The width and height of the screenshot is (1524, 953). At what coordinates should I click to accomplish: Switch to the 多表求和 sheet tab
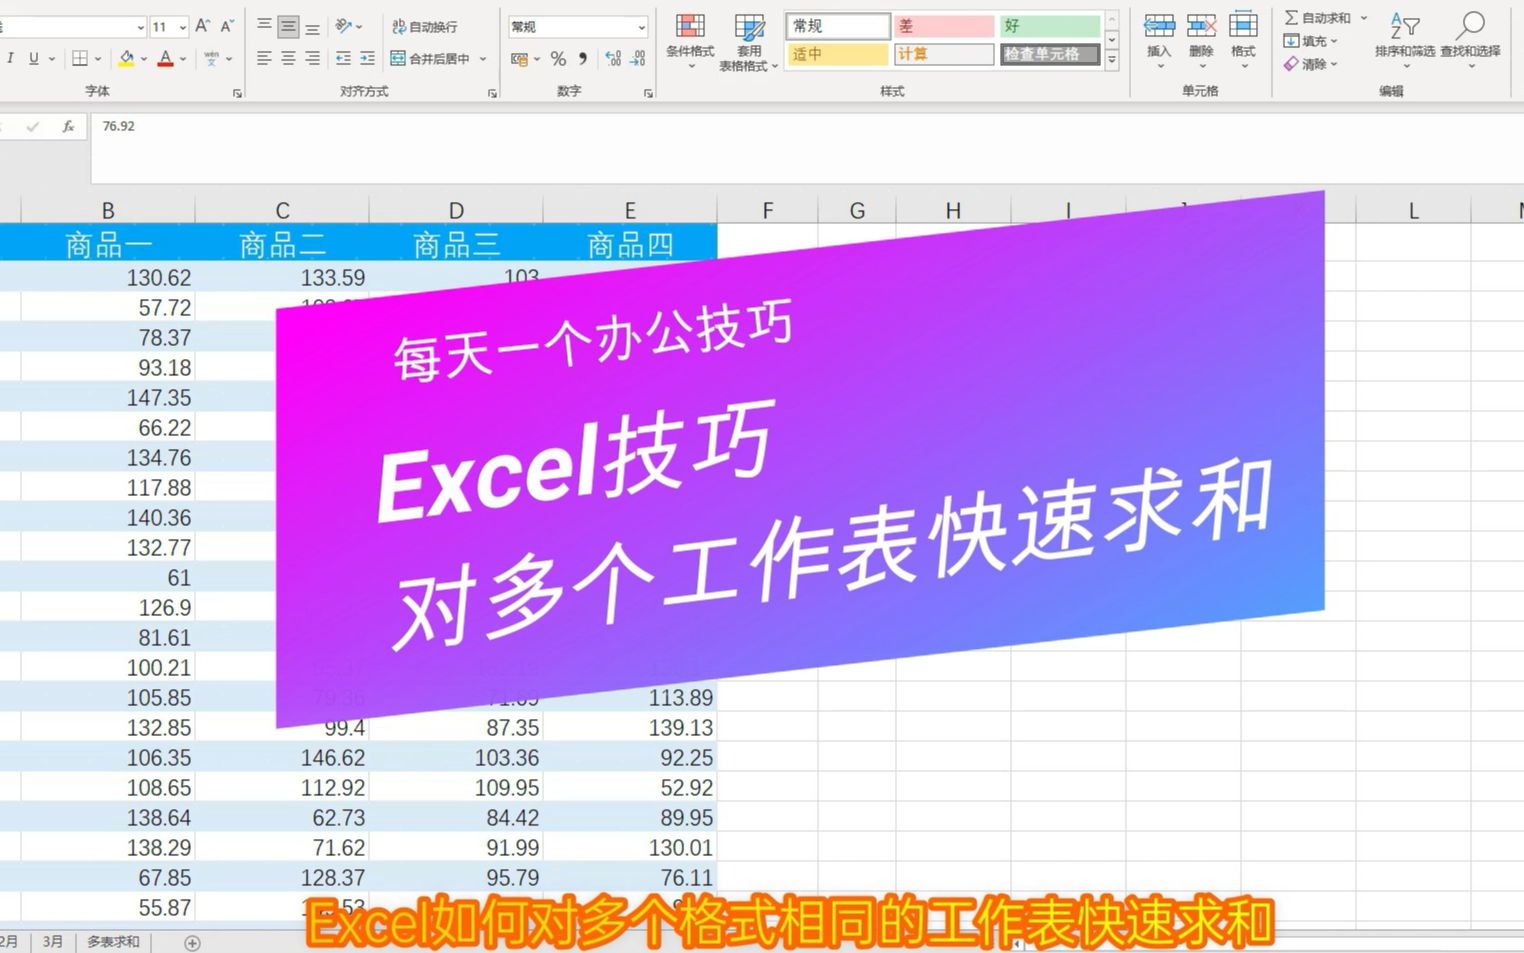coord(113,942)
